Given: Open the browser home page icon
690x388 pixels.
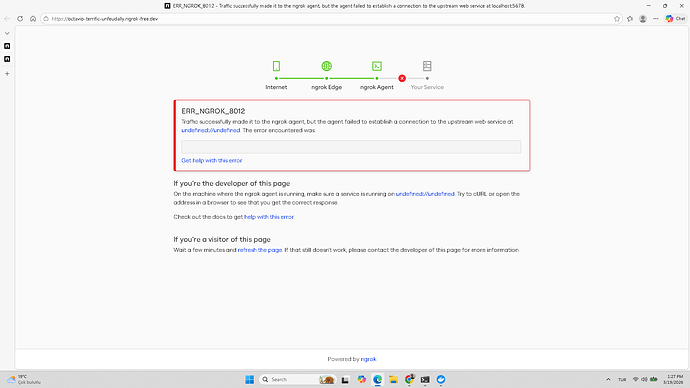Looking at the screenshot, I should (33, 19).
